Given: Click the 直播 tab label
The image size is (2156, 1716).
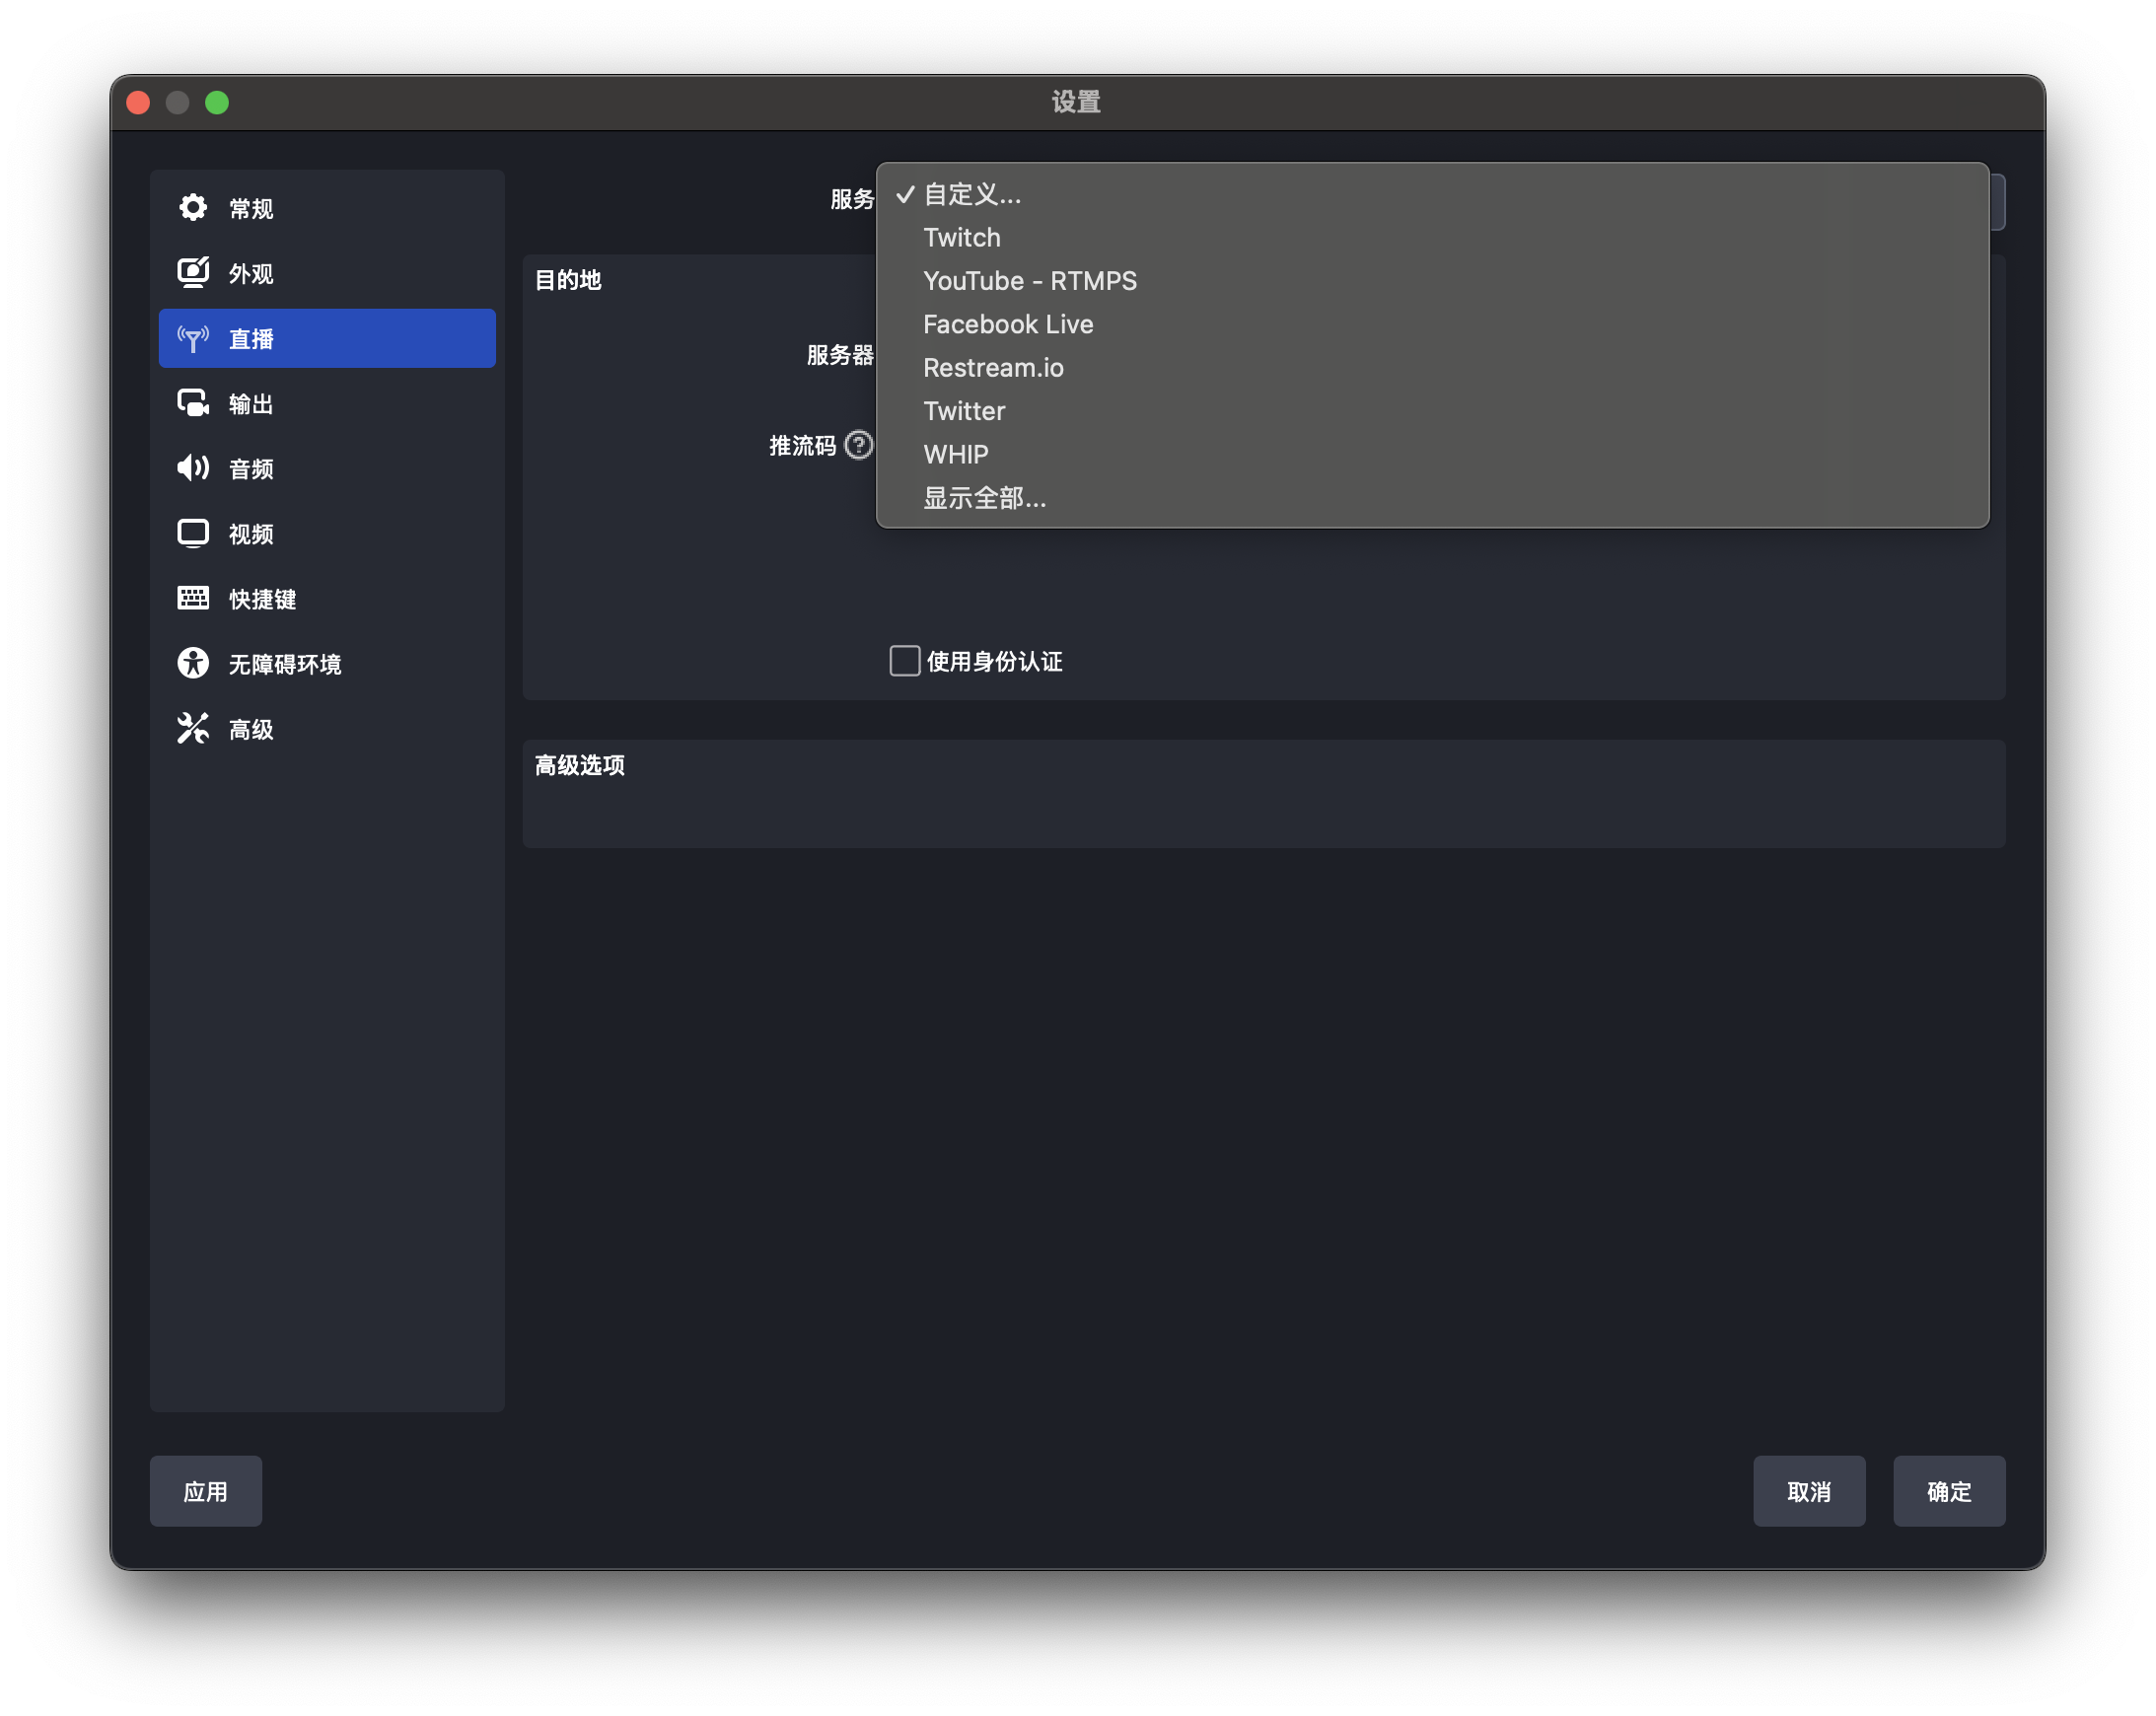Looking at the screenshot, I should point(251,339).
